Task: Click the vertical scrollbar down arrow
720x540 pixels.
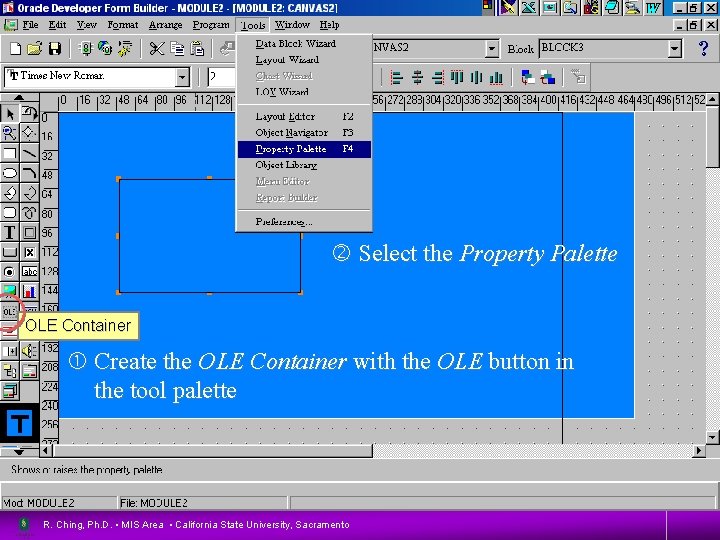Action: pyautogui.click(x=712, y=437)
